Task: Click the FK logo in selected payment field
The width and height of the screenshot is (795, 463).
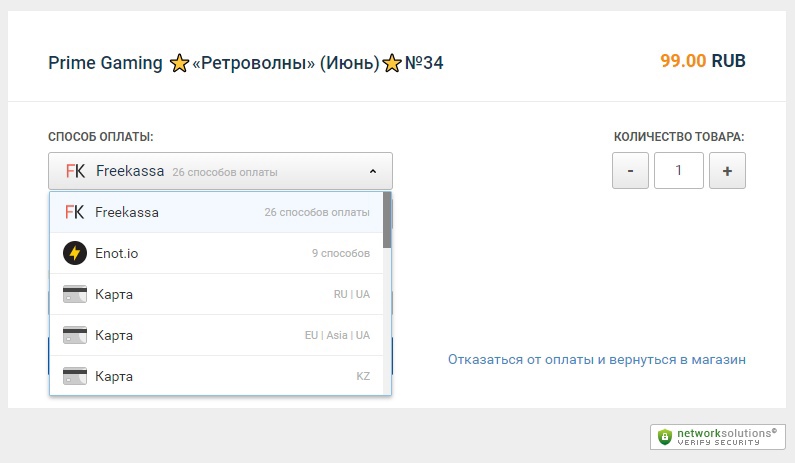Action: coord(75,171)
